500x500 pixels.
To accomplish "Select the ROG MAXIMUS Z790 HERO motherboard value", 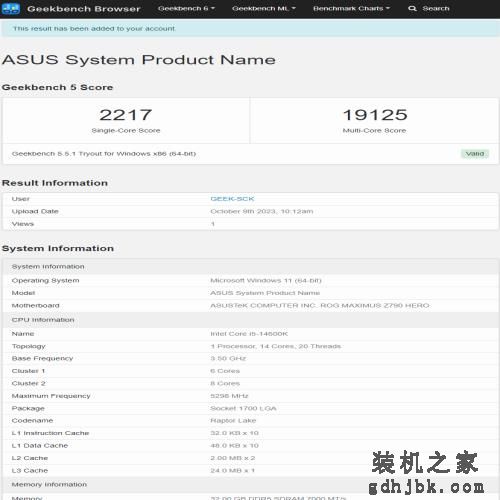I will [320, 306].
